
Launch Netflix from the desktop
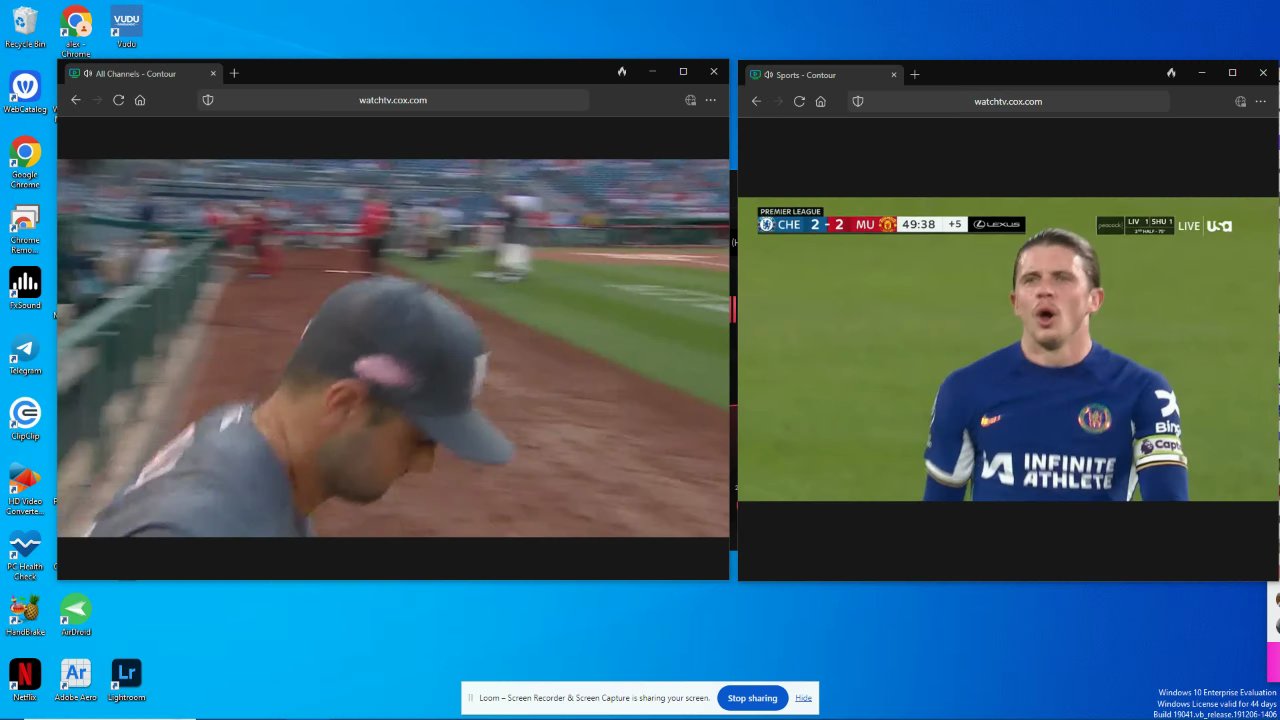point(25,680)
